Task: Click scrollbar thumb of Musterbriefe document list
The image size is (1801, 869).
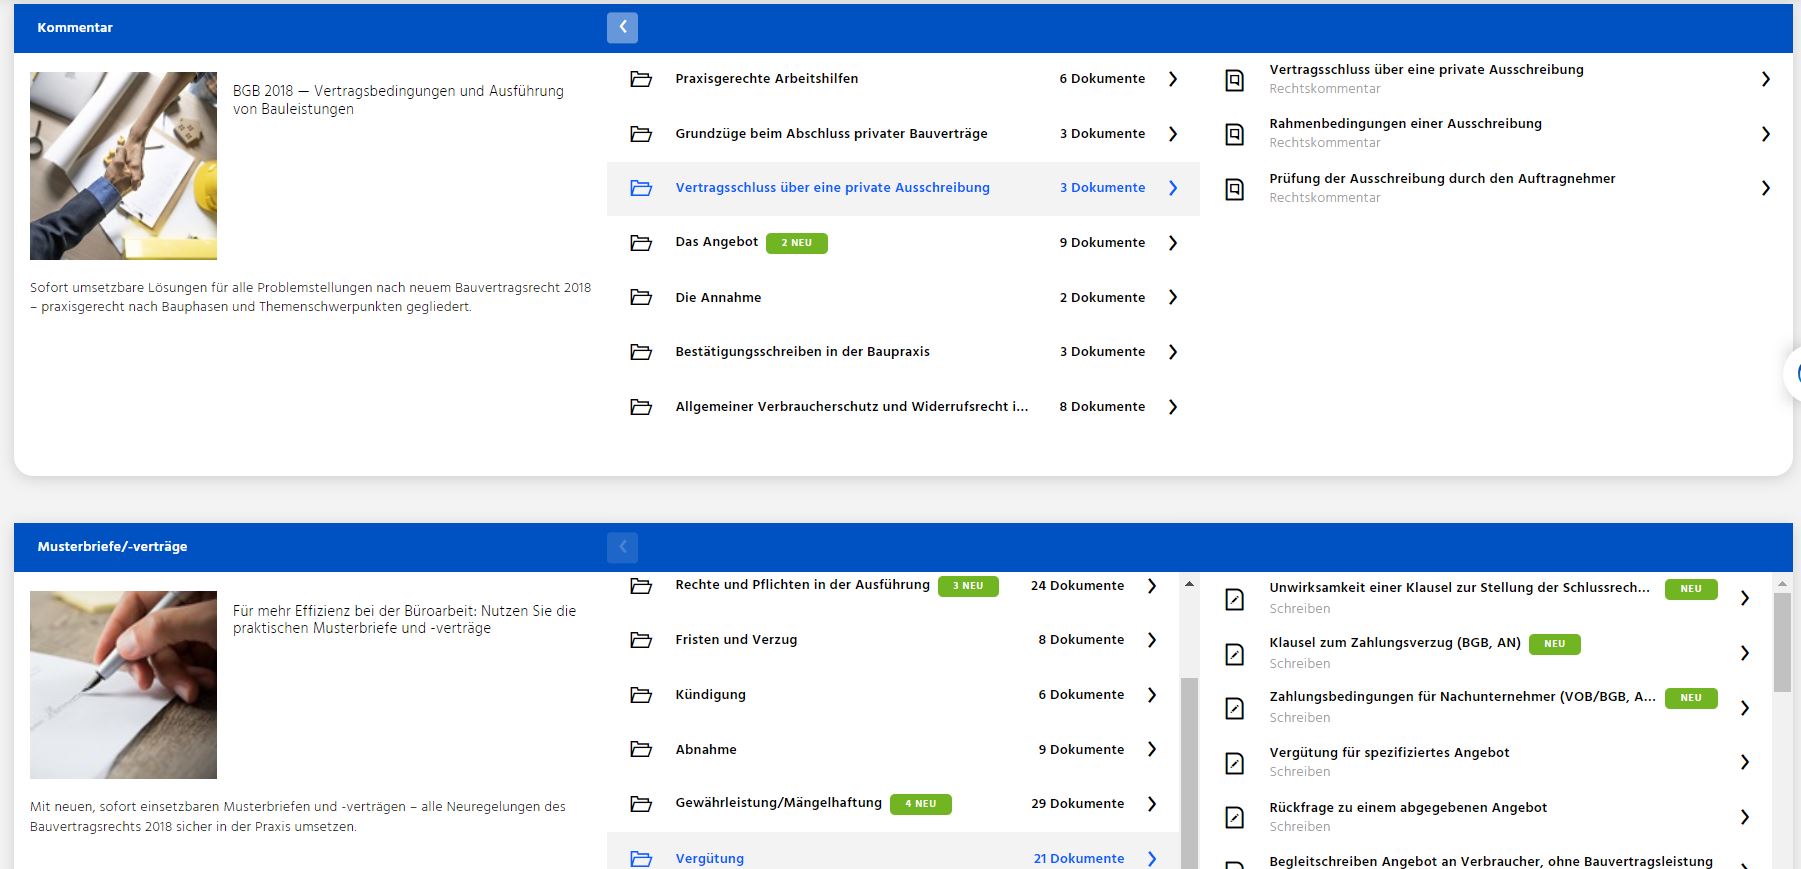Action: pyautogui.click(x=1782, y=642)
